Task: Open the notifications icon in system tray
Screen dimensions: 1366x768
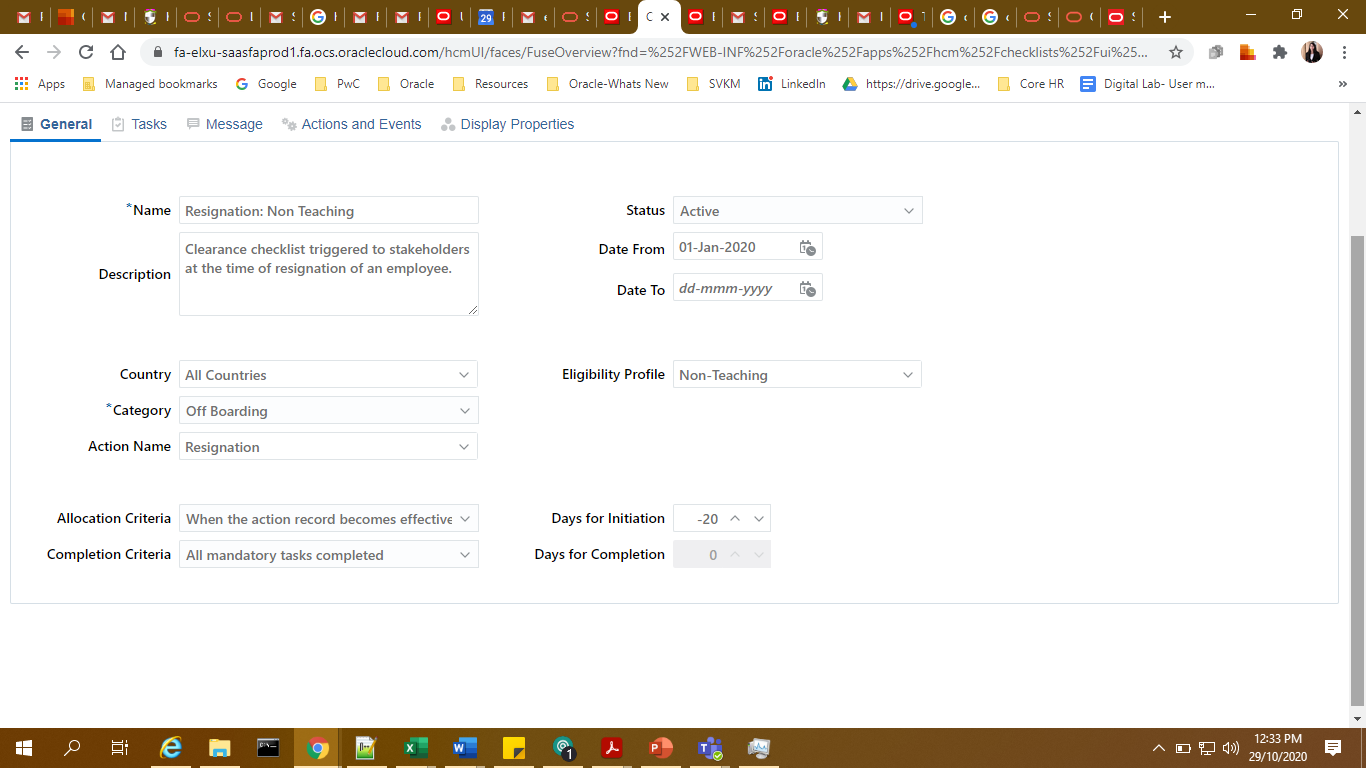Action: pos(1333,747)
